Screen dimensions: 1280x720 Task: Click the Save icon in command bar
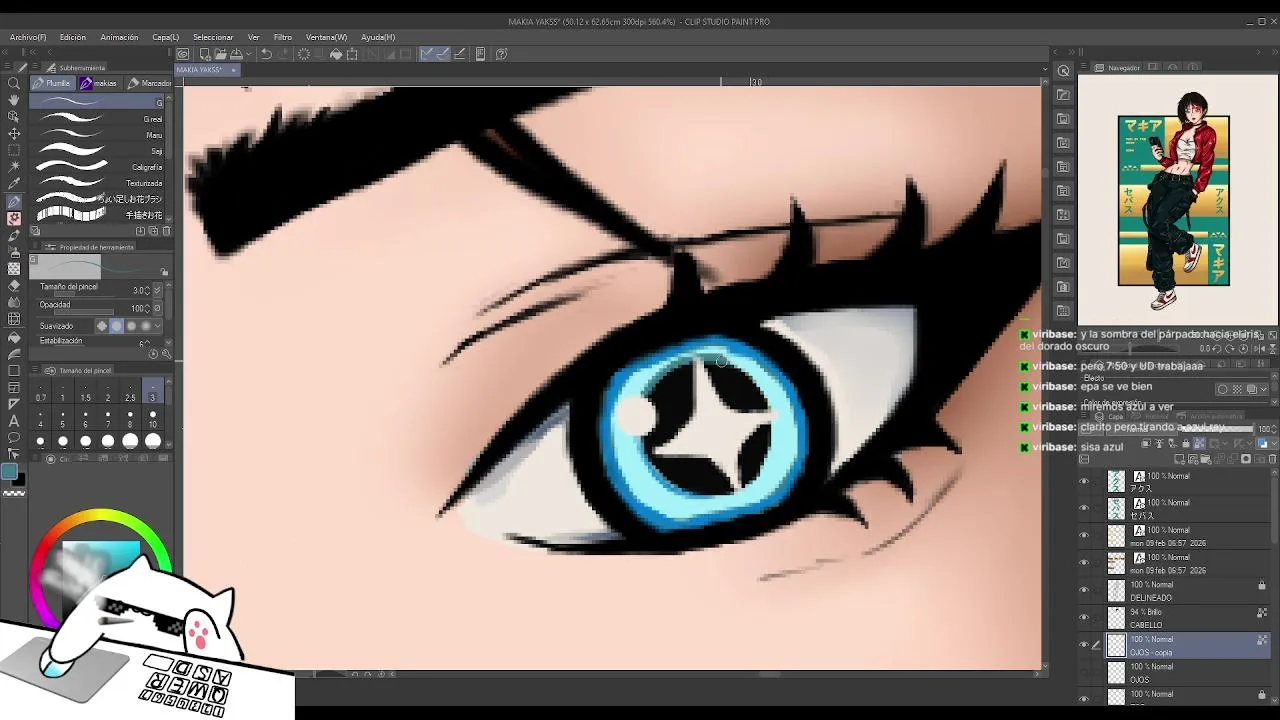coord(236,54)
